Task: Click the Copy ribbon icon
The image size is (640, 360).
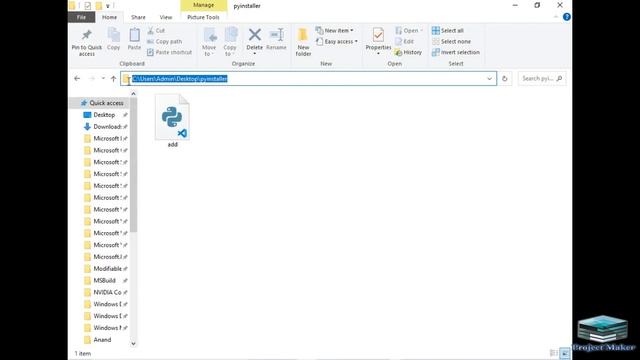Action: tap(113, 36)
